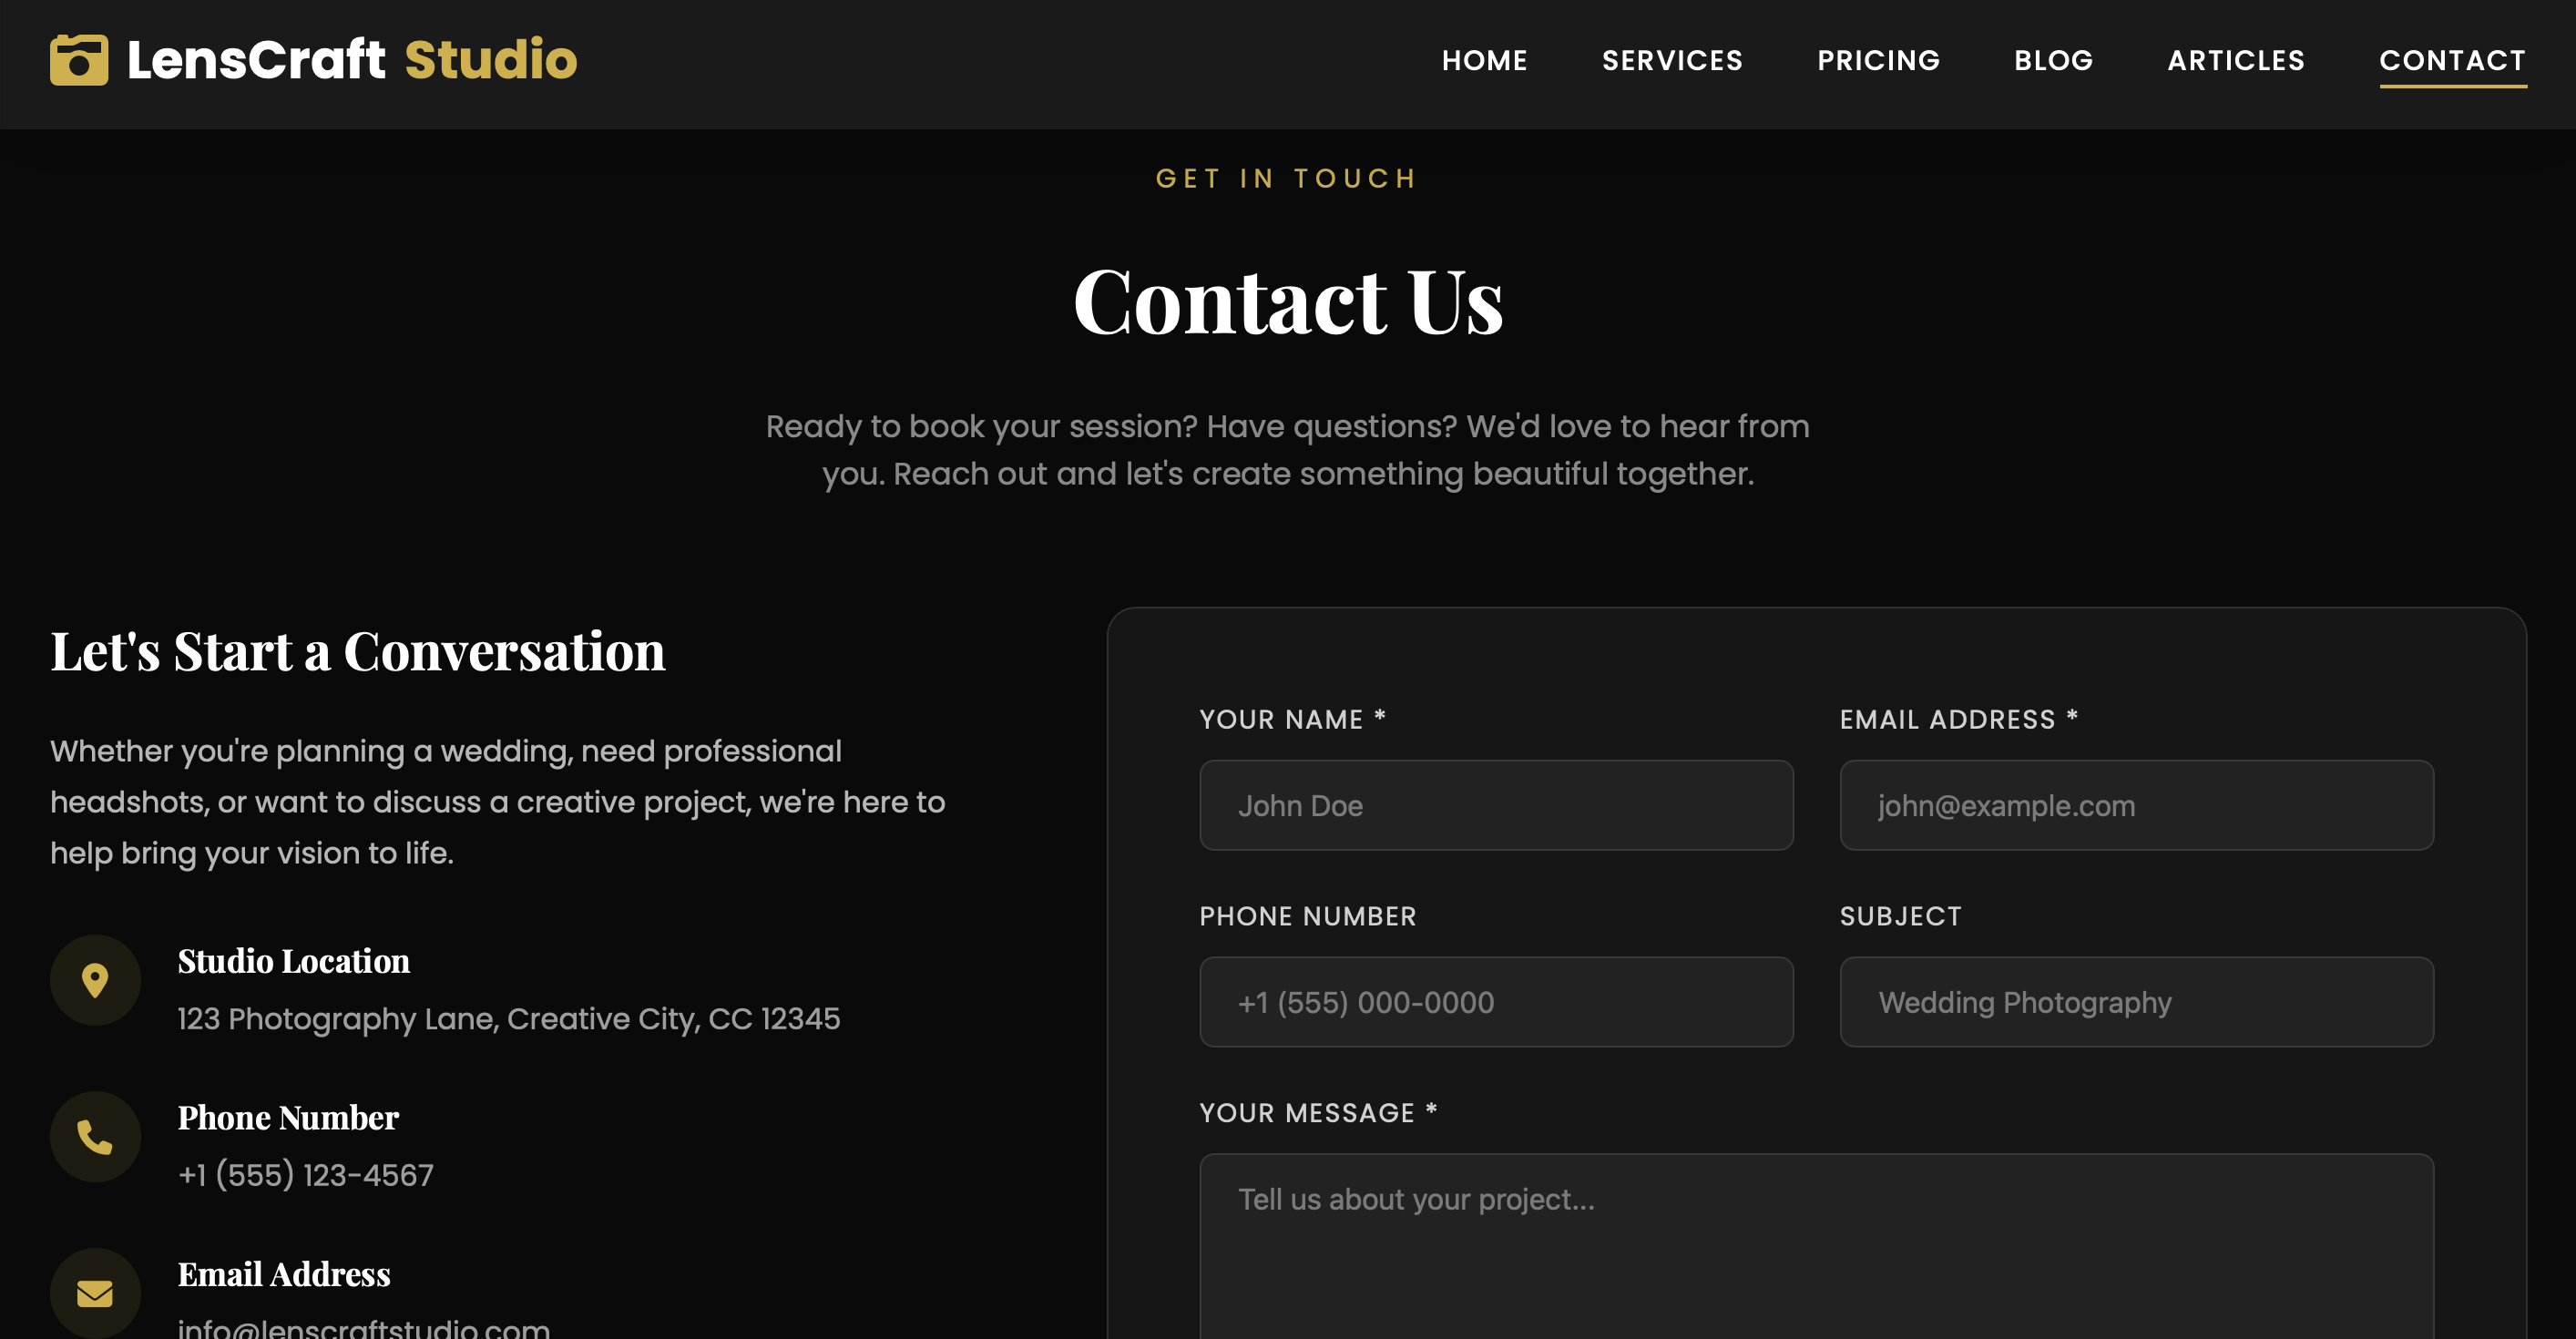The width and height of the screenshot is (2576, 1339).
Task: Open the Blog section
Action: pyautogui.click(x=2053, y=61)
